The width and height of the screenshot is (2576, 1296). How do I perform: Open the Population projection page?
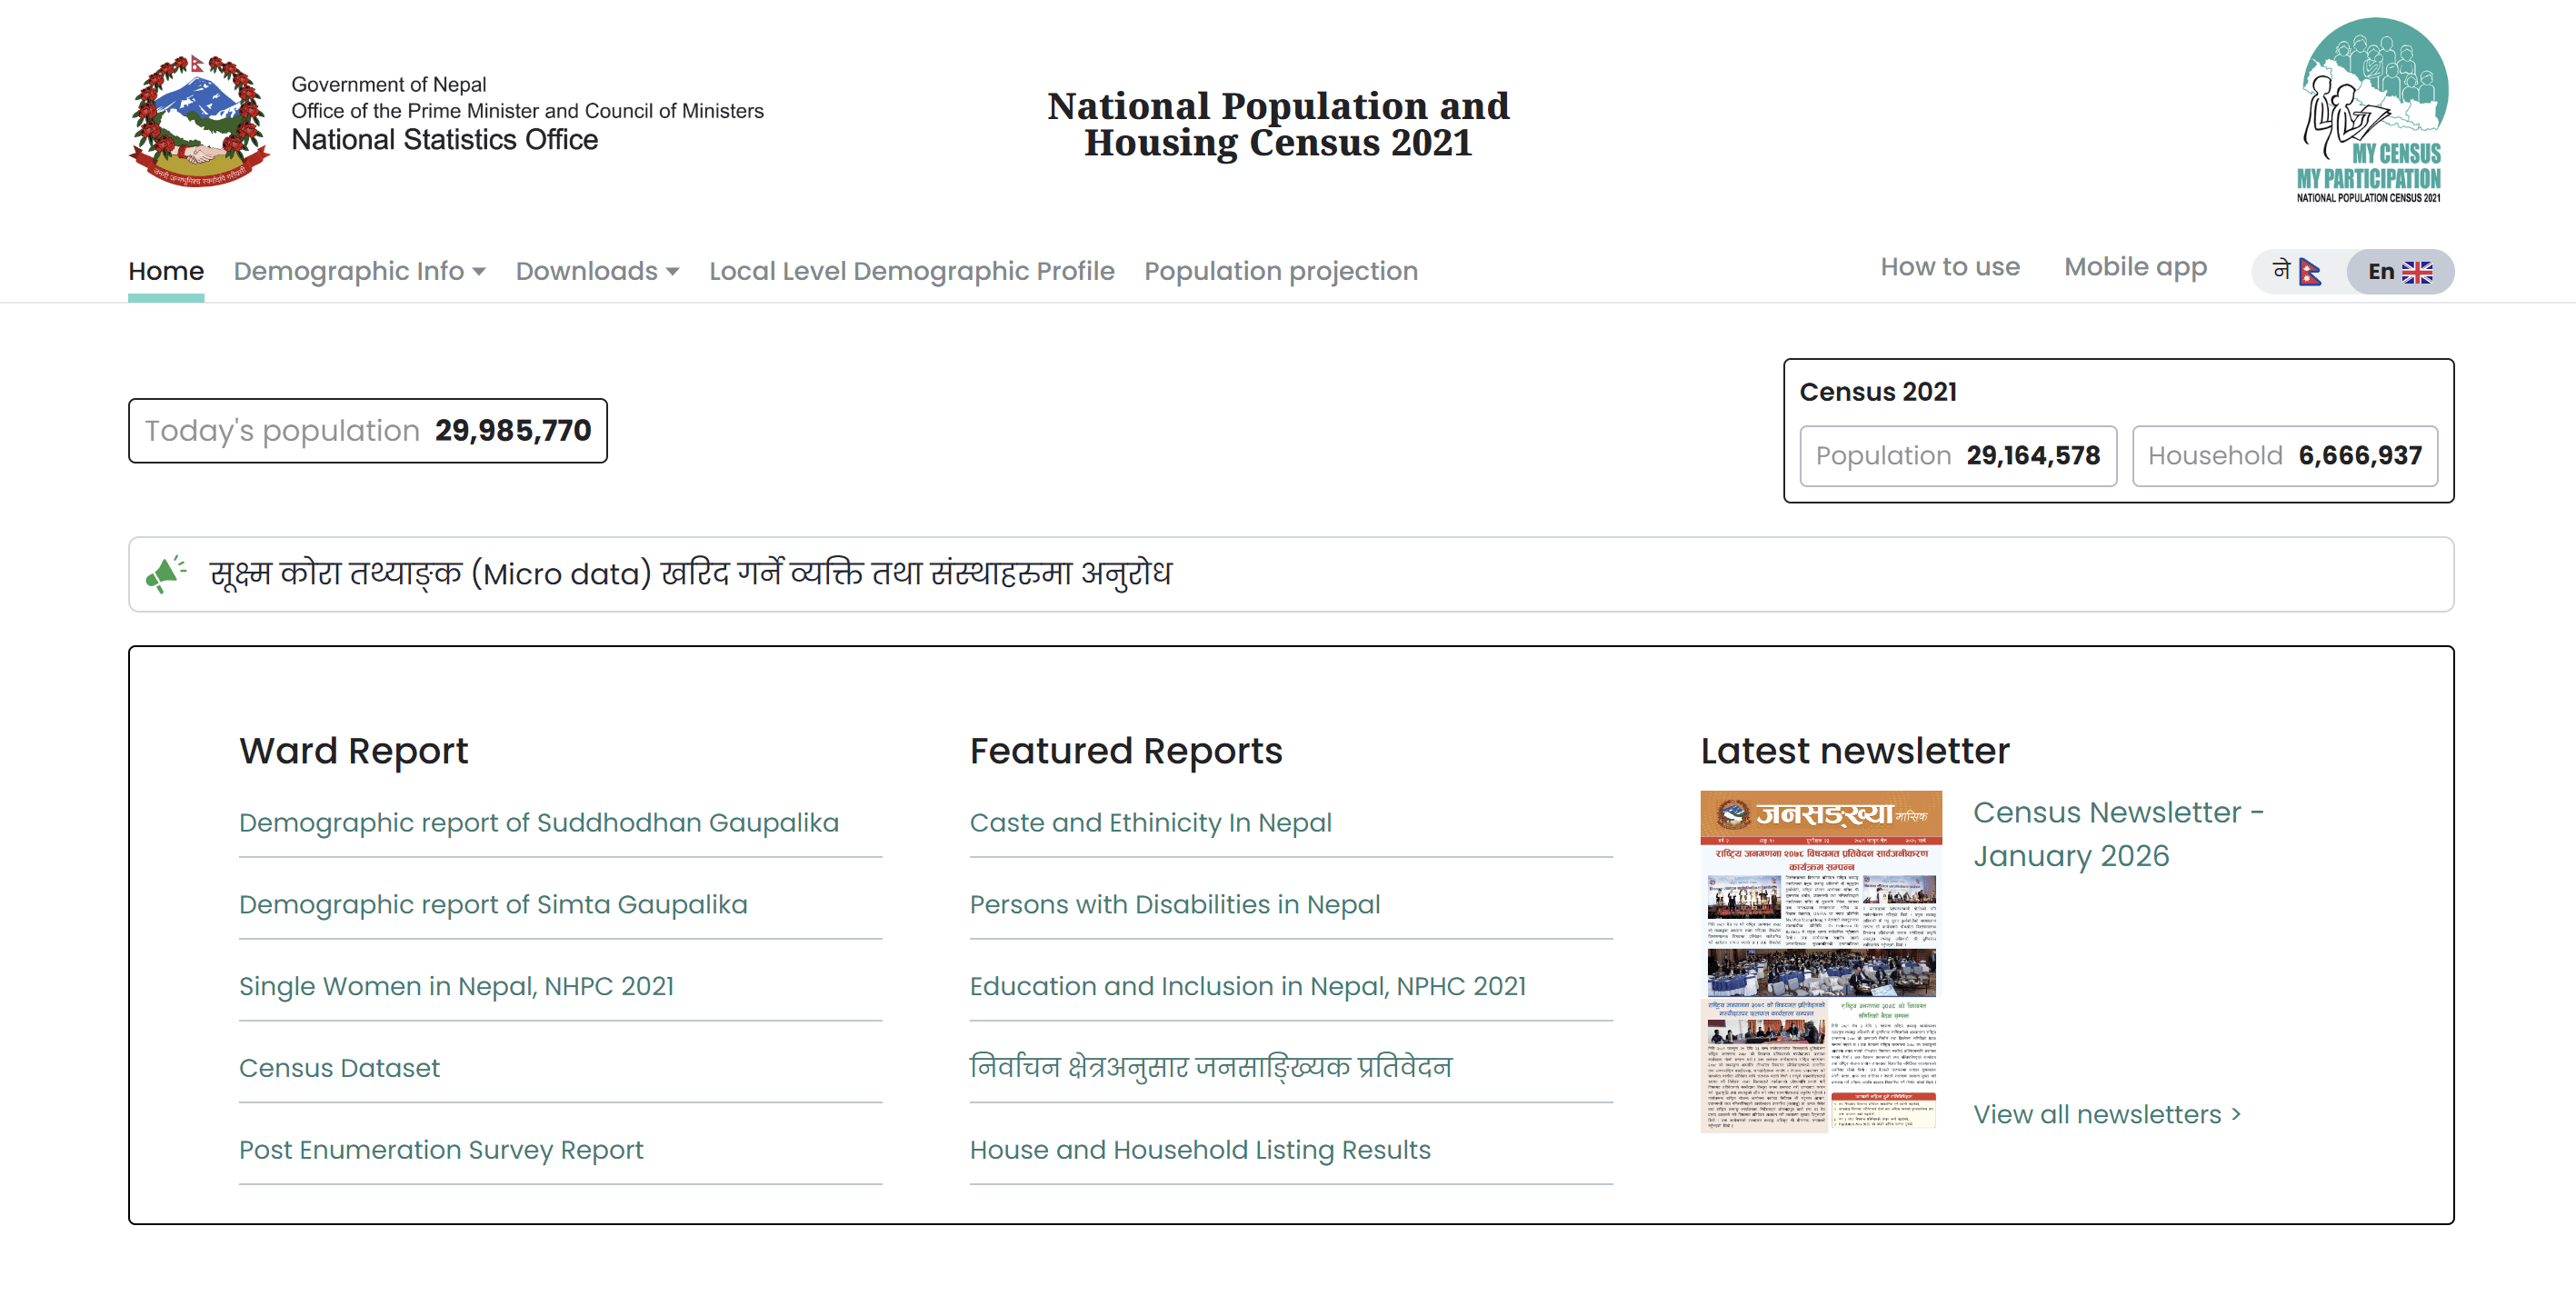(x=1280, y=271)
